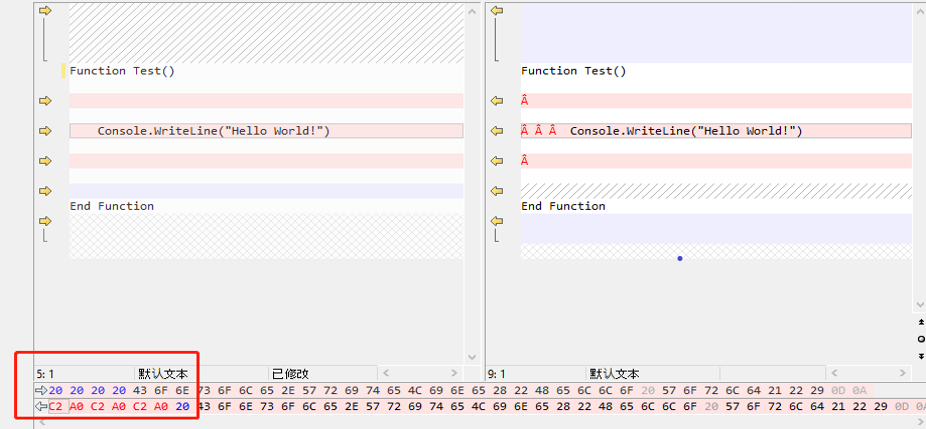926x429 pixels.
Task: Click right pane vertical scrollbar up arrow
Action: tap(920, 11)
